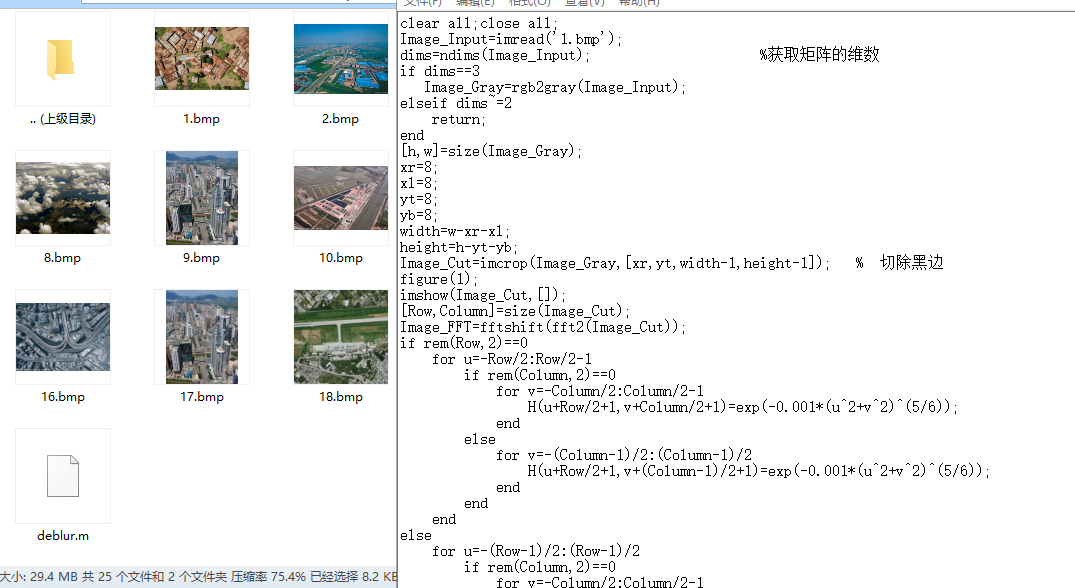Click the line 'height=h-yt-yb;'
The image size is (1075, 588).
459,247
